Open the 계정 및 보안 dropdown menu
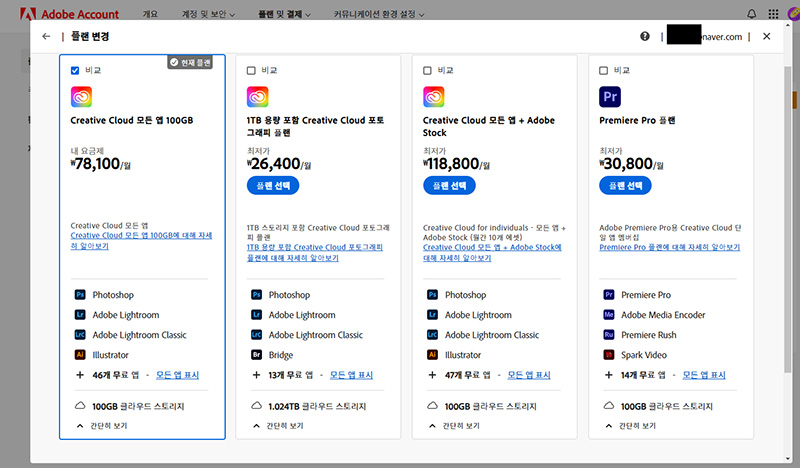 208,14
